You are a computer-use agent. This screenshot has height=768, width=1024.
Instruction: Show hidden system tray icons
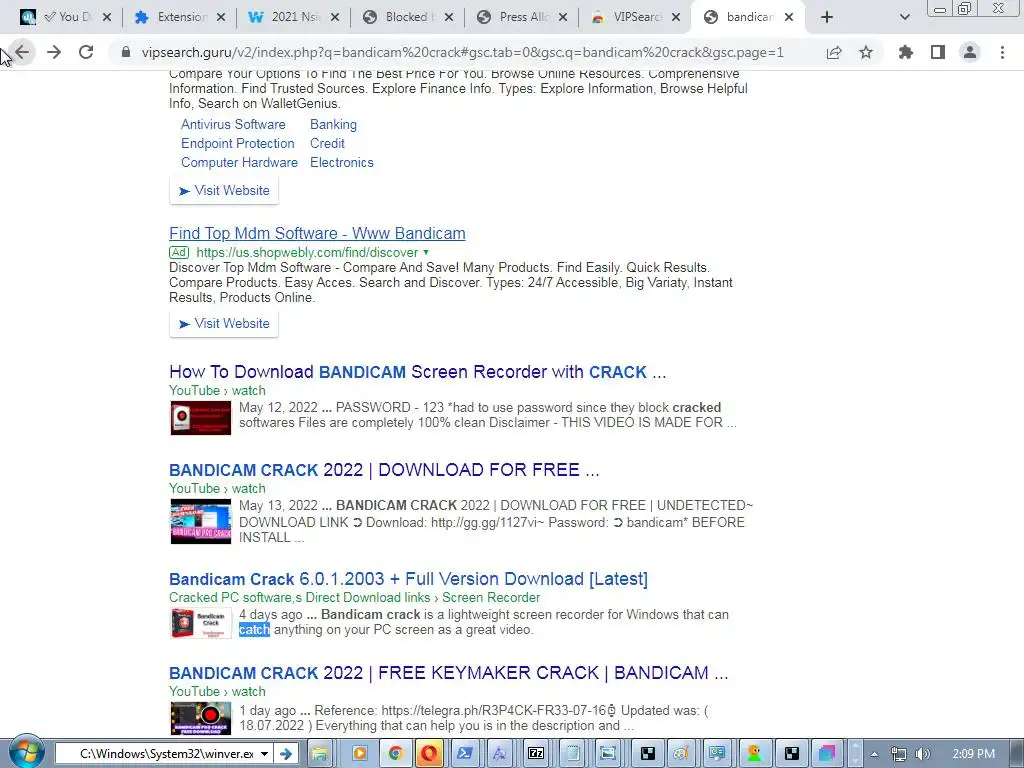coord(874,754)
